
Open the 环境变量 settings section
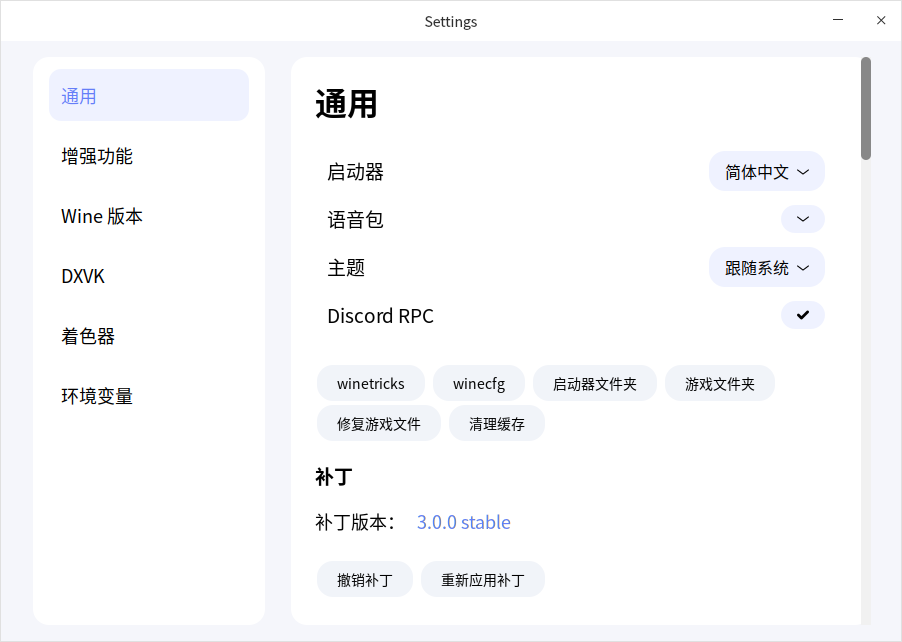point(95,395)
